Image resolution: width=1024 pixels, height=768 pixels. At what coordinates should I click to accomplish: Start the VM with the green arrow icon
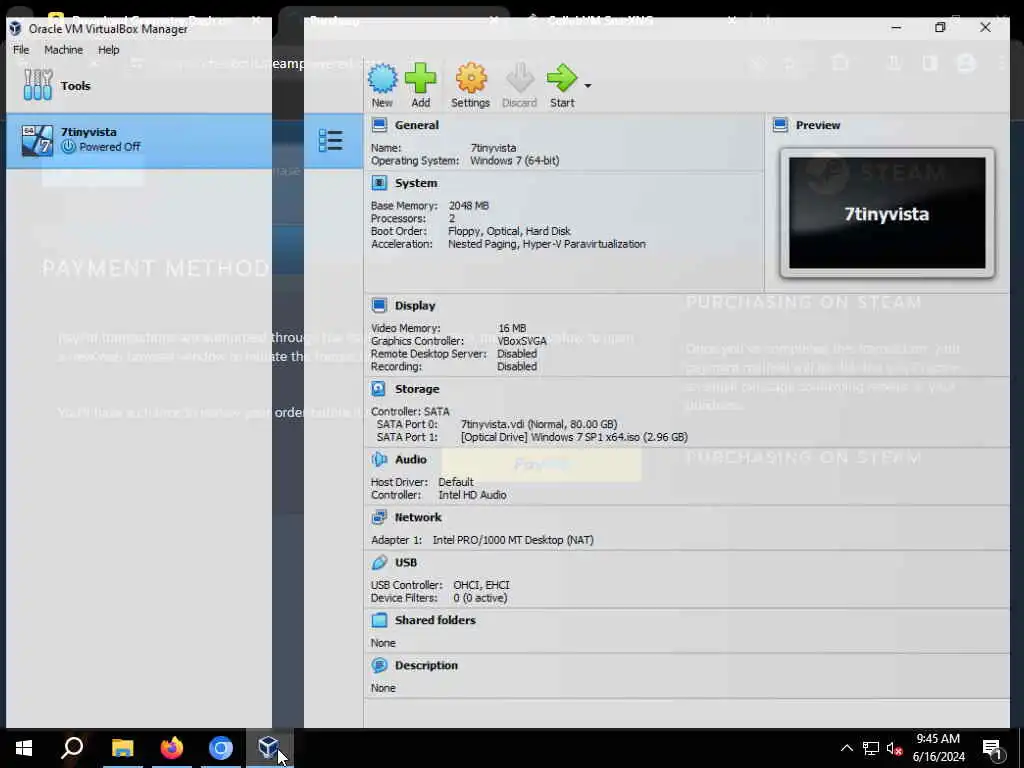coord(562,79)
